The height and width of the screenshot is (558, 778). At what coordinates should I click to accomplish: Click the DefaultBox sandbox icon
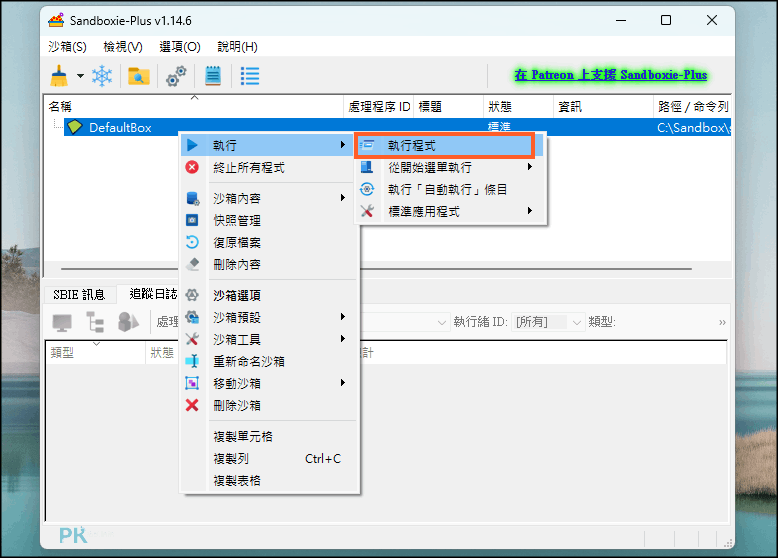click(75, 127)
